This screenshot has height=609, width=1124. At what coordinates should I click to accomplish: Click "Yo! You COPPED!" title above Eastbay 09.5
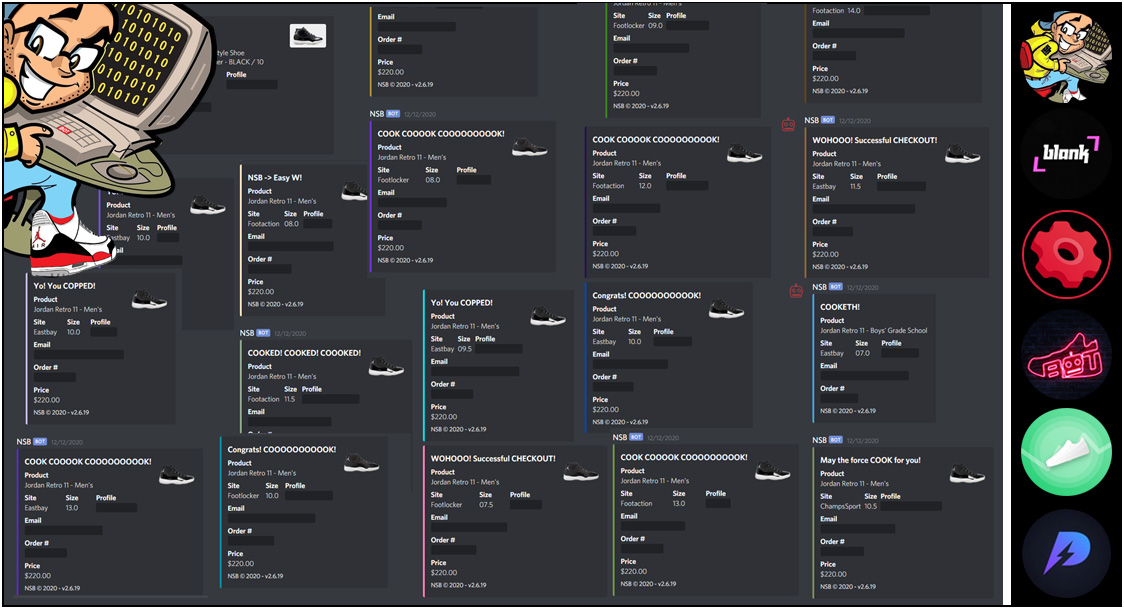tap(462, 303)
